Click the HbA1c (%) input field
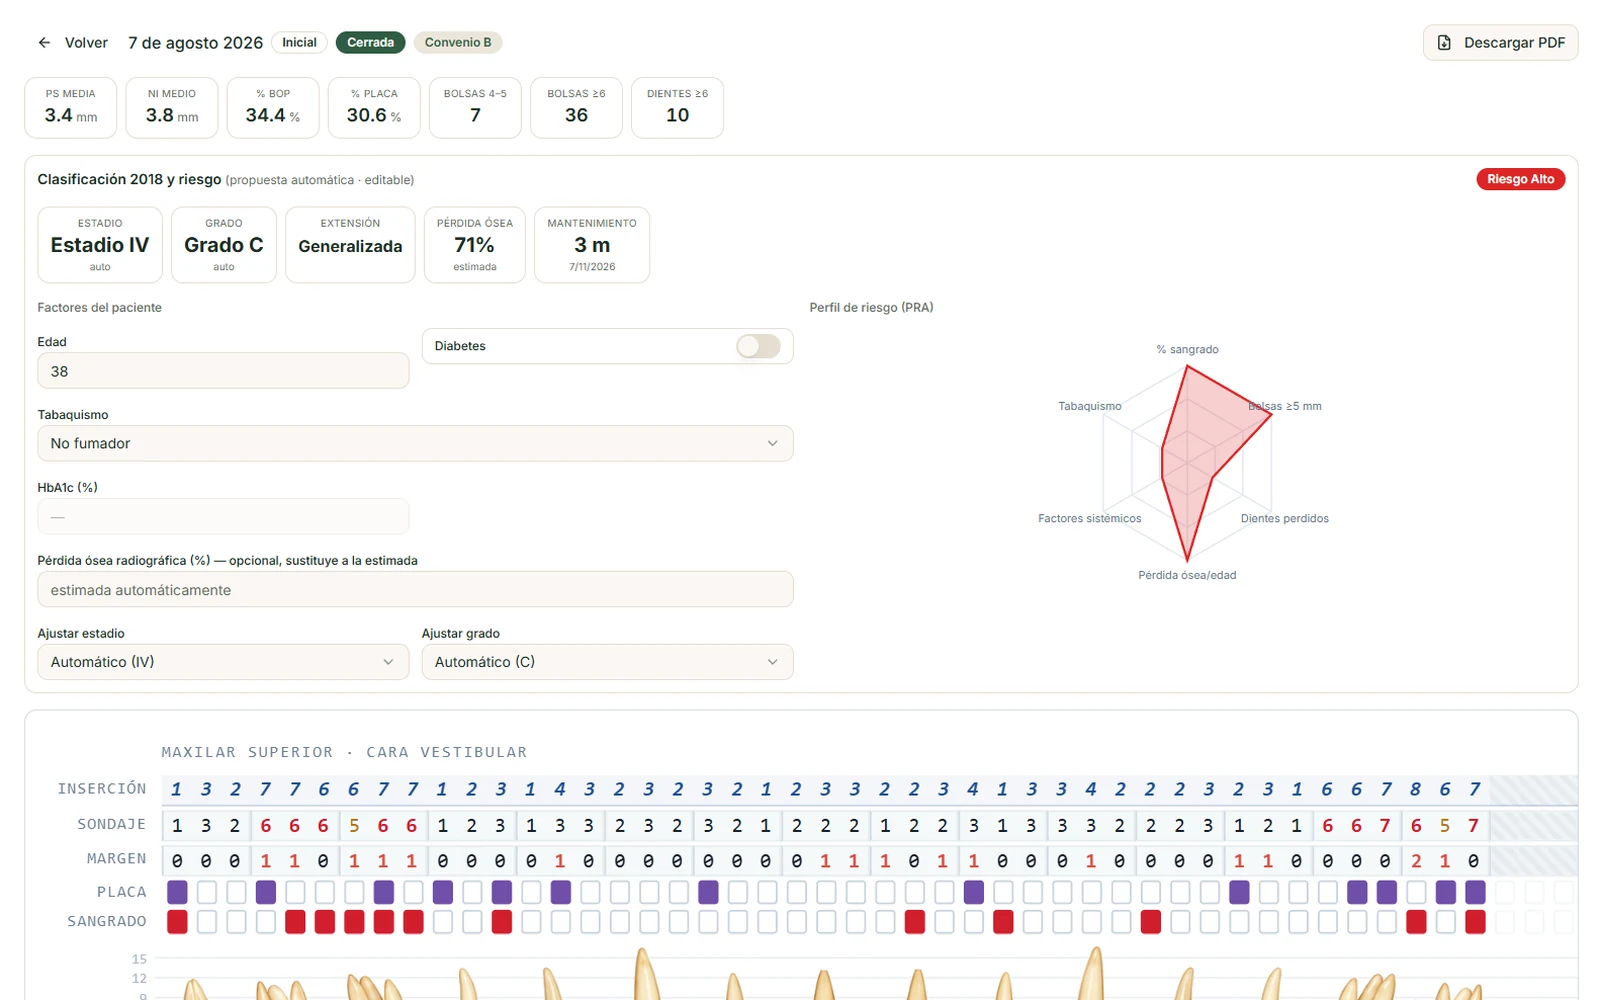Image resolution: width=1600 pixels, height=1000 pixels. click(x=223, y=517)
